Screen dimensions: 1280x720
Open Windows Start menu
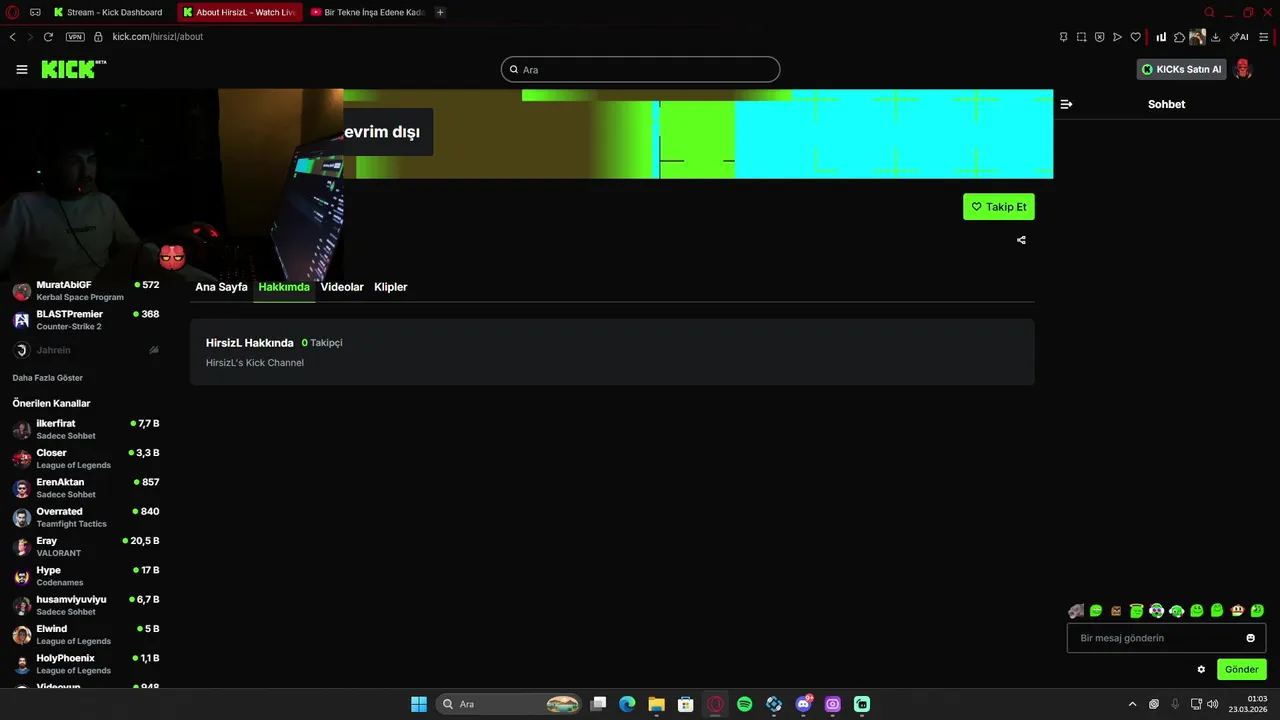[x=419, y=704]
